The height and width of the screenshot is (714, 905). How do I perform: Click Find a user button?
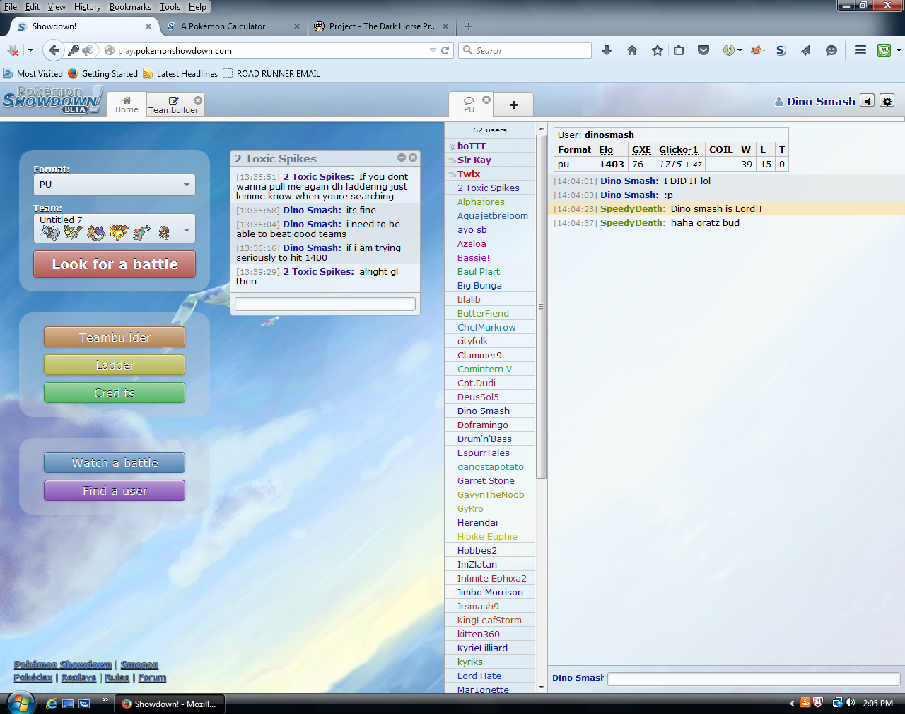click(114, 490)
